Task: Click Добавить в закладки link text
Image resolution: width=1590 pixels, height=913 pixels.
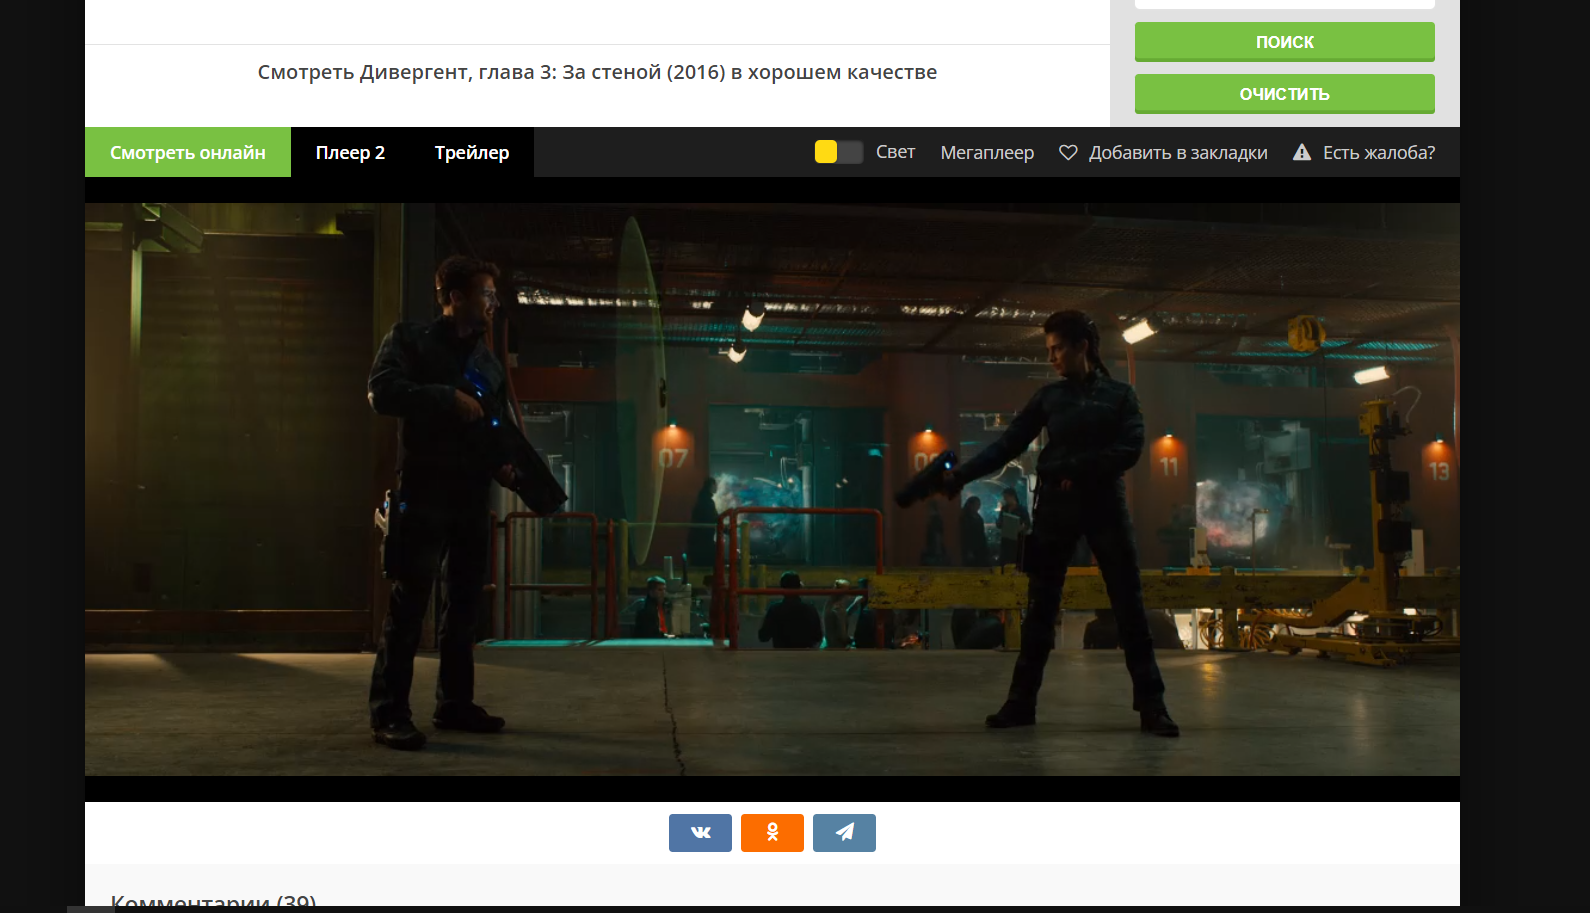Action: click(1178, 152)
